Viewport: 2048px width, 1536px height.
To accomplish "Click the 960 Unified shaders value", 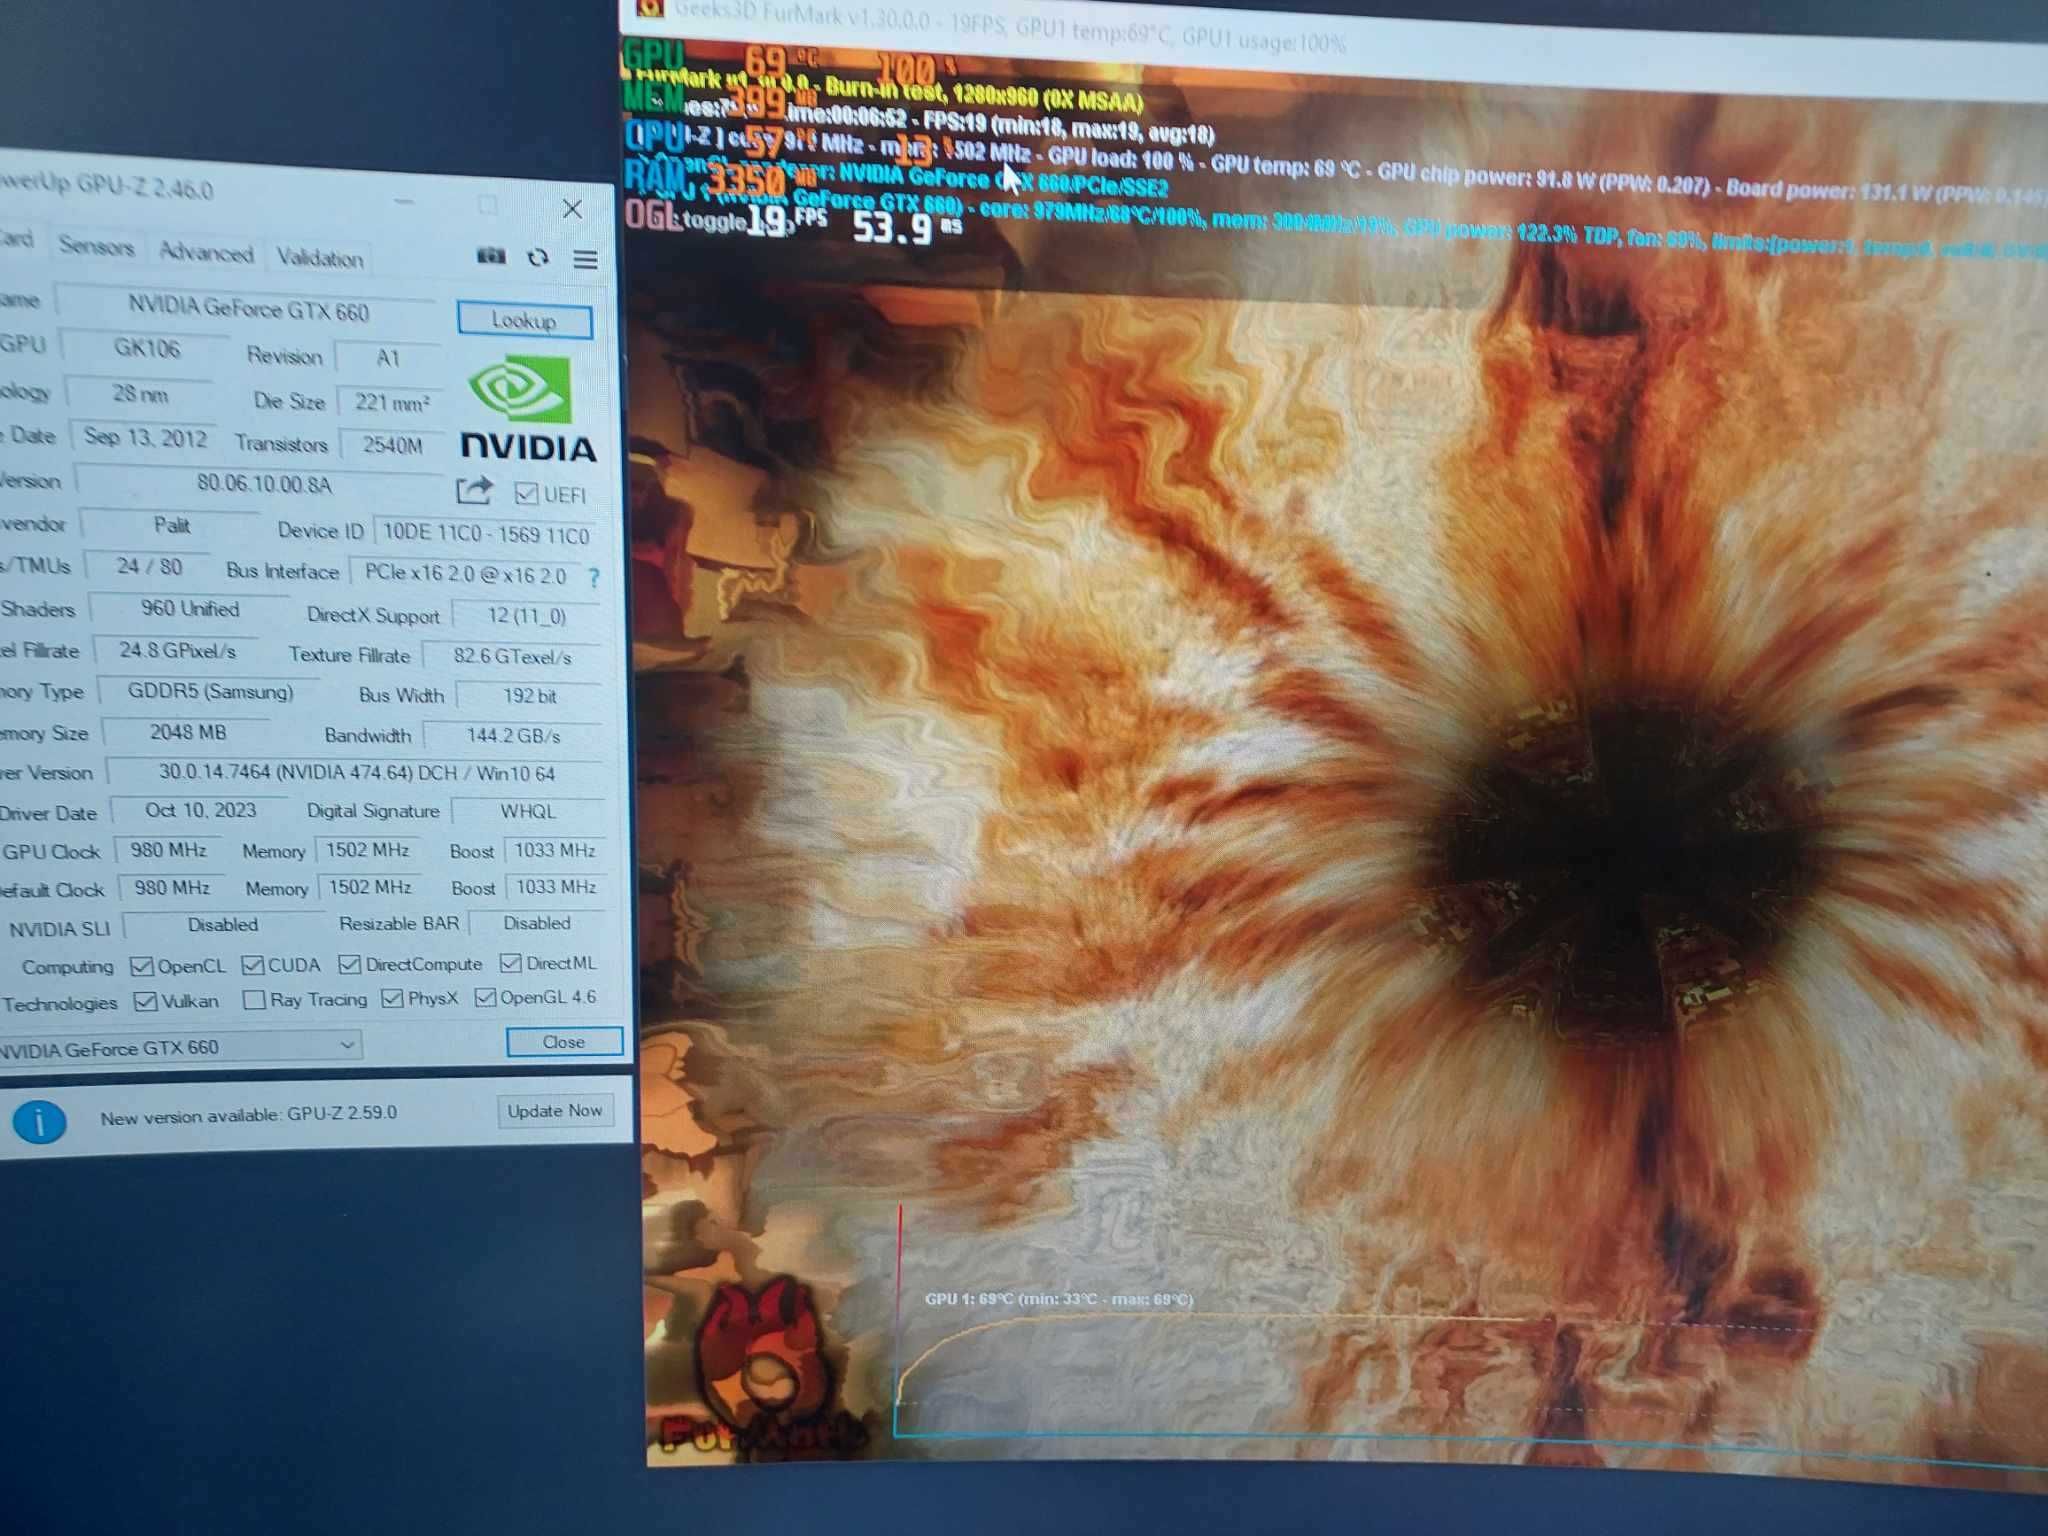I will point(189,608).
